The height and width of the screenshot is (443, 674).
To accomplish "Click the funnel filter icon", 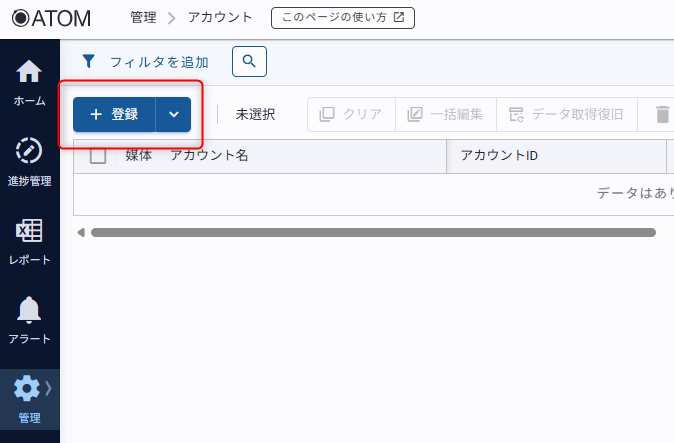I will coord(88,61).
